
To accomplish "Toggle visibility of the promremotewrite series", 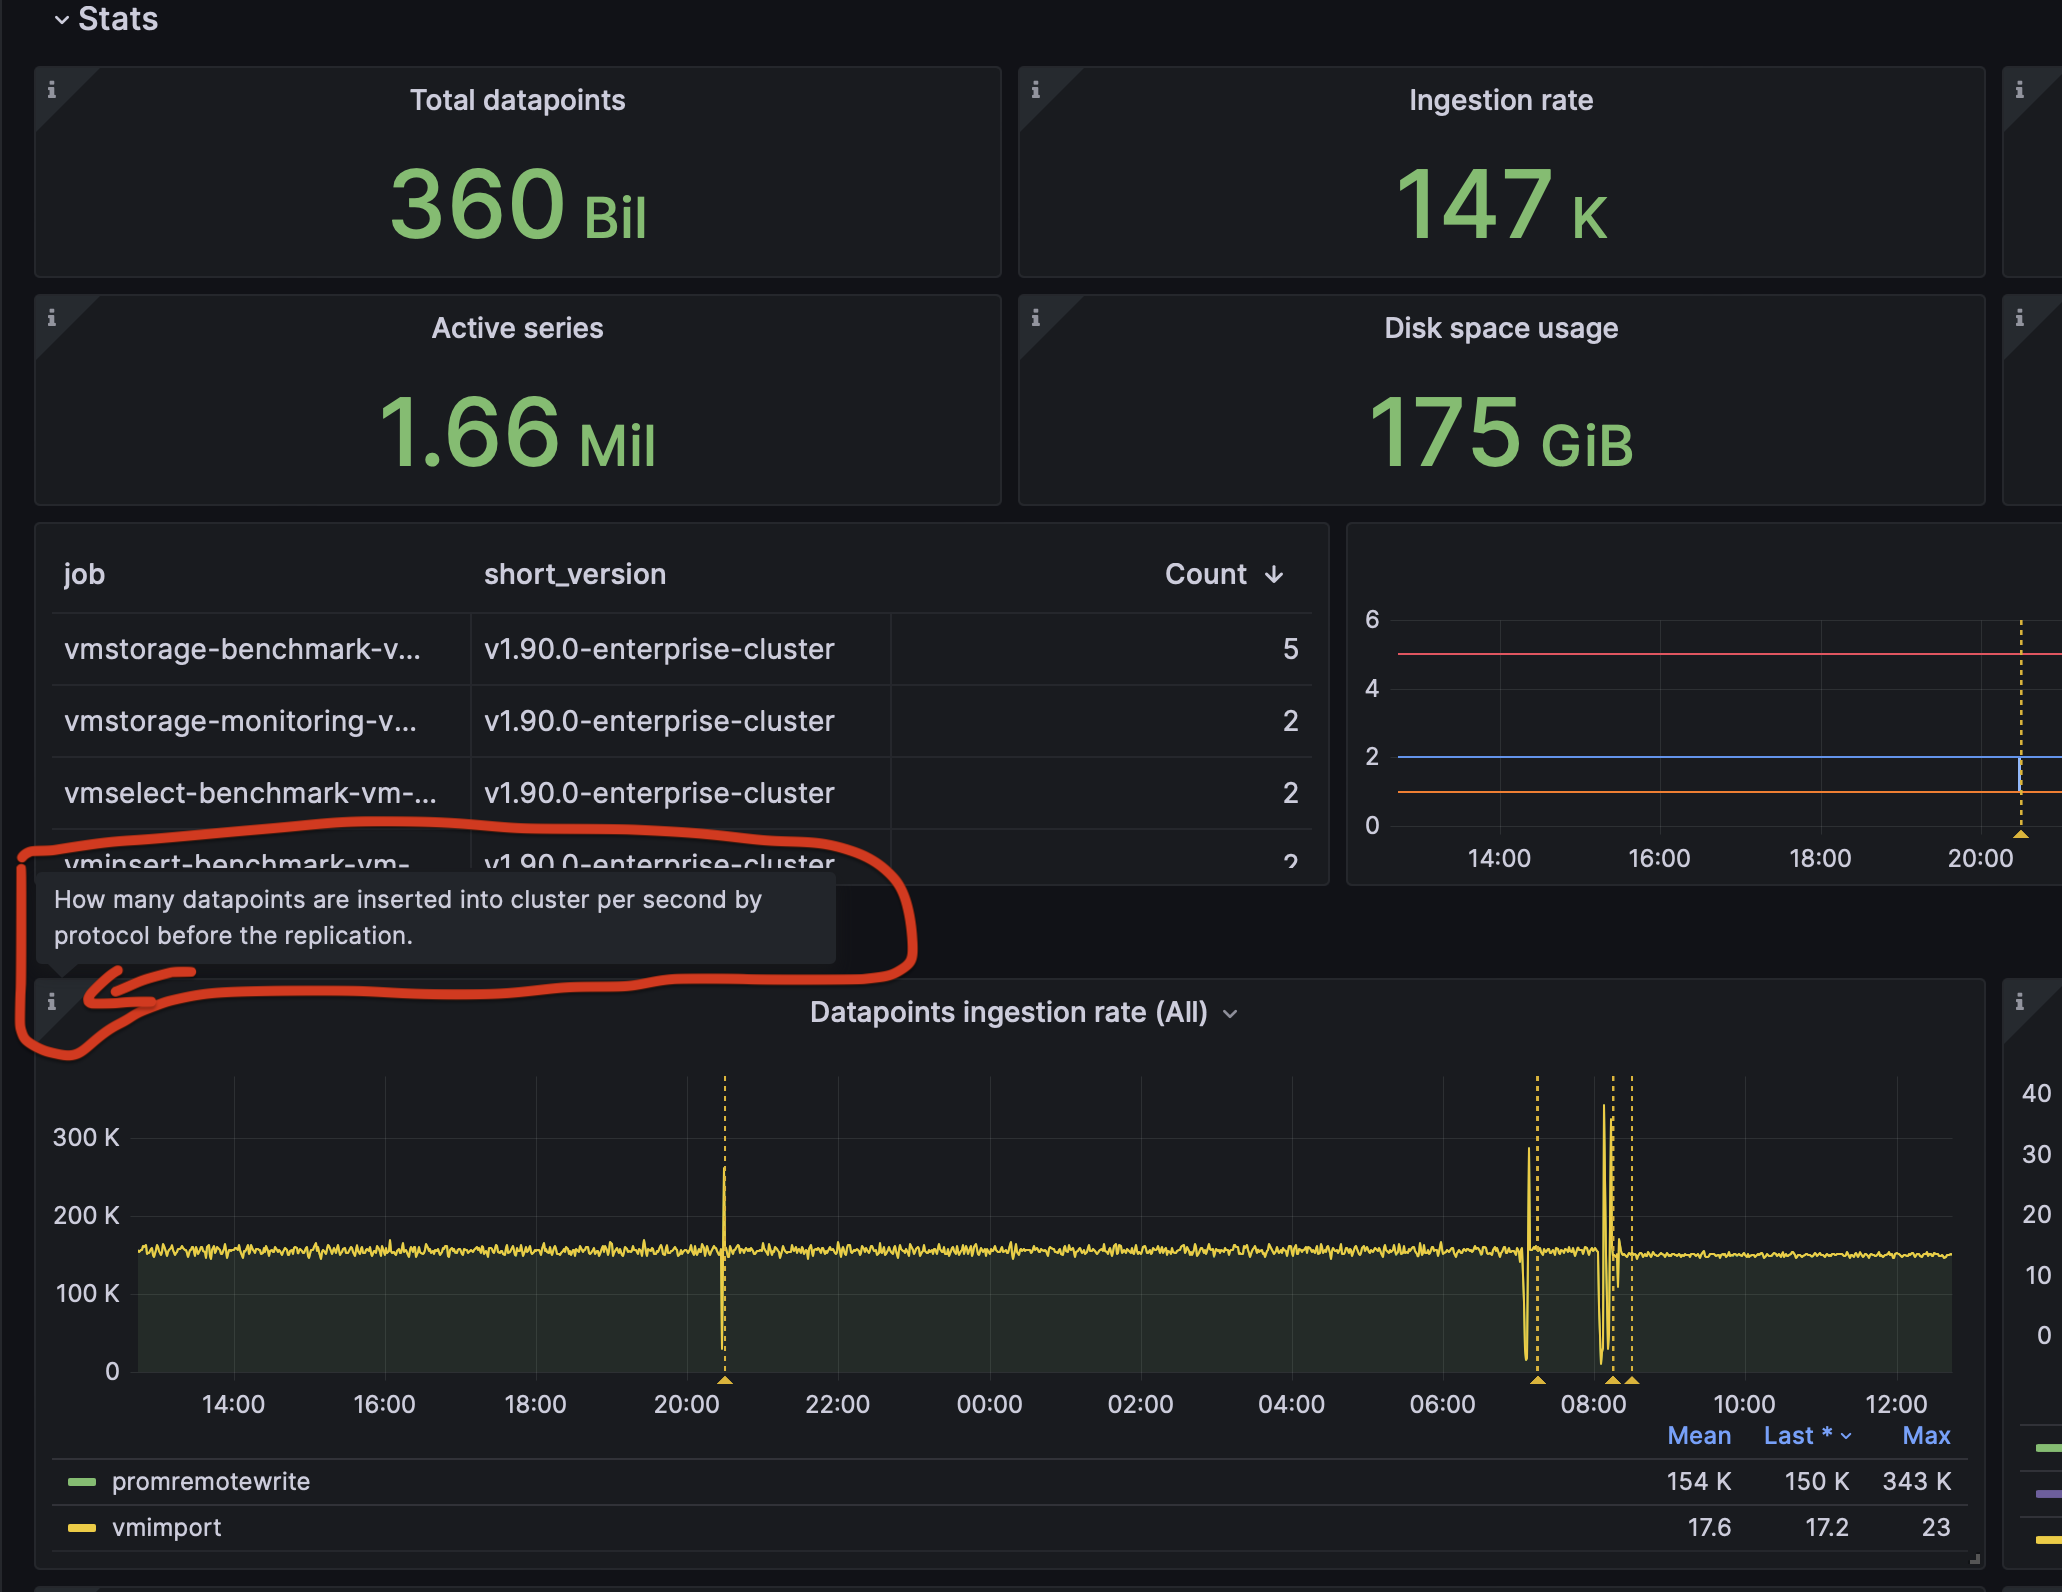I will pos(210,1481).
